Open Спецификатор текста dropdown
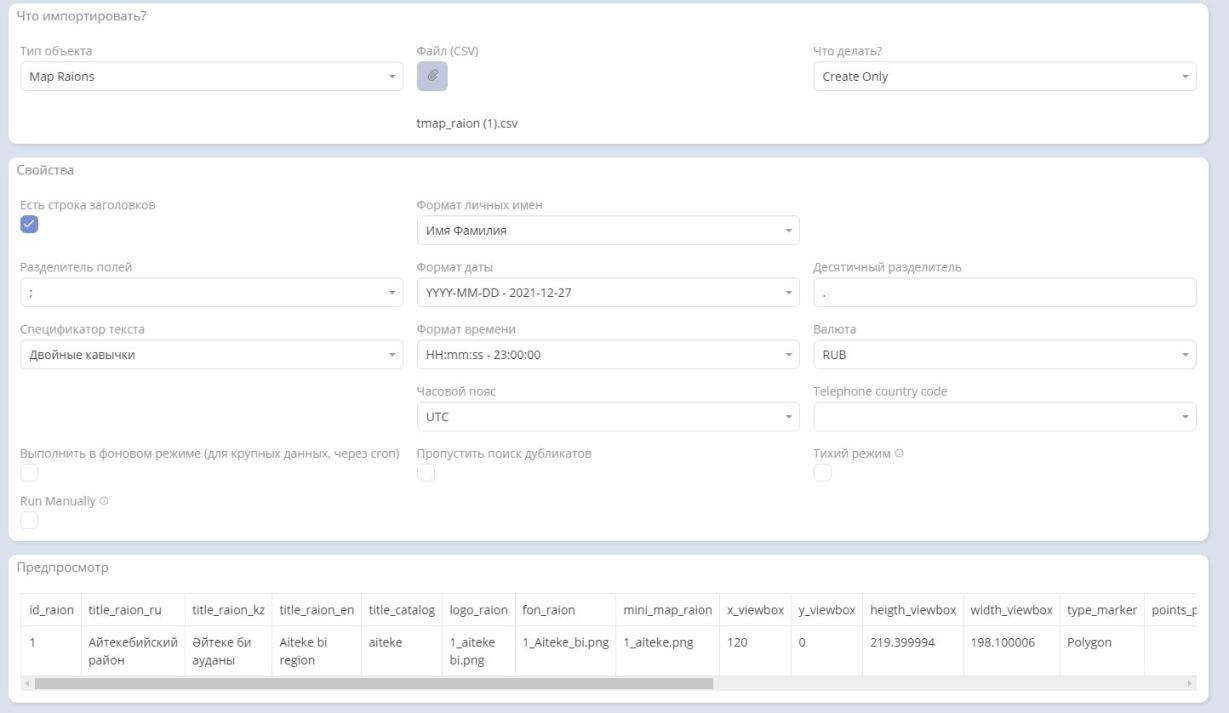This screenshot has width=1229, height=713. [x=211, y=354]
